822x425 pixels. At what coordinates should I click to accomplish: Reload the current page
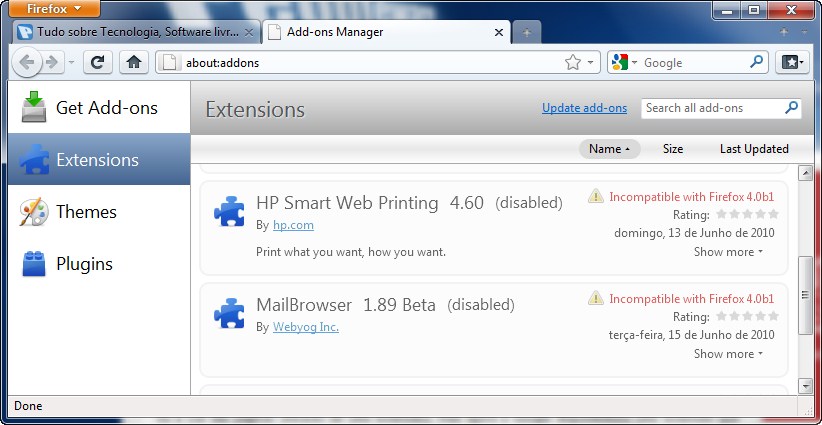[x=98, y=63]
